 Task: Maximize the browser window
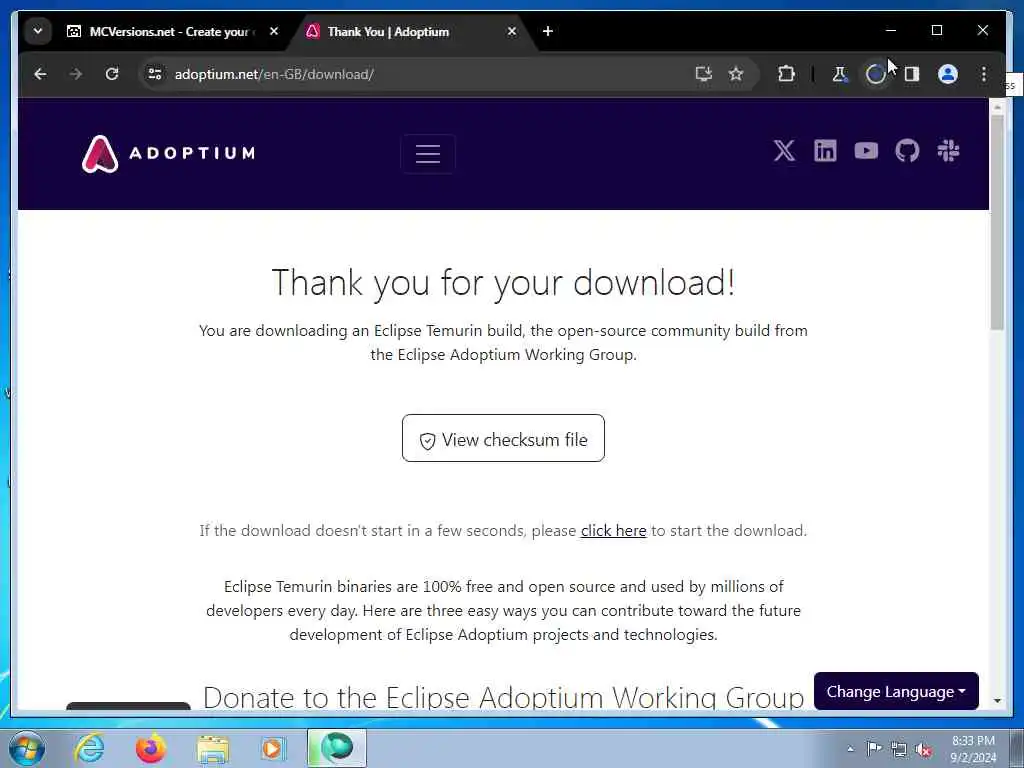coord(936,30)
